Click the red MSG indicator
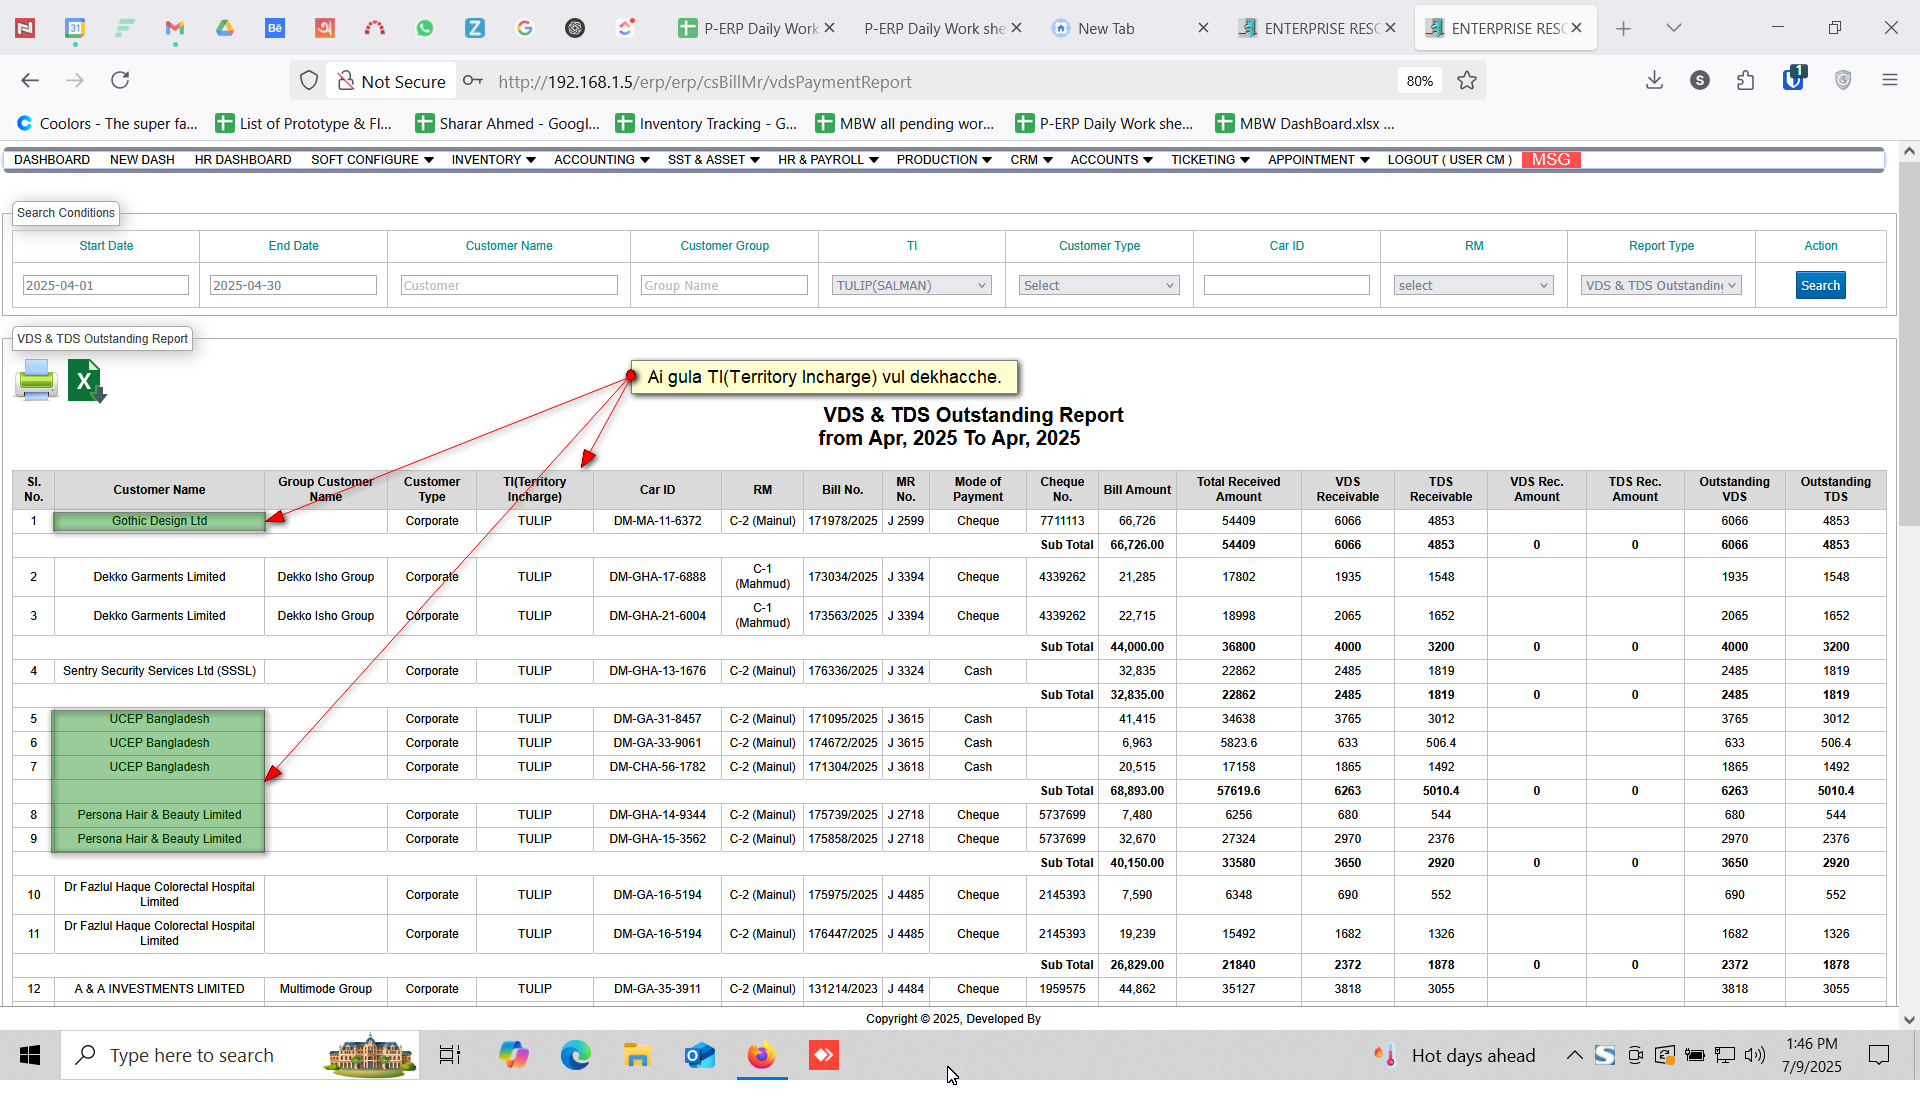 point(1550,160)
